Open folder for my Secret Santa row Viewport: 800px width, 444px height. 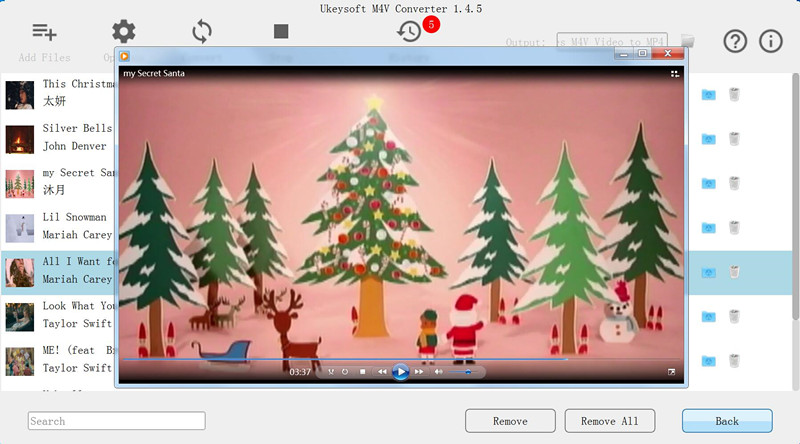pos(708,183)
